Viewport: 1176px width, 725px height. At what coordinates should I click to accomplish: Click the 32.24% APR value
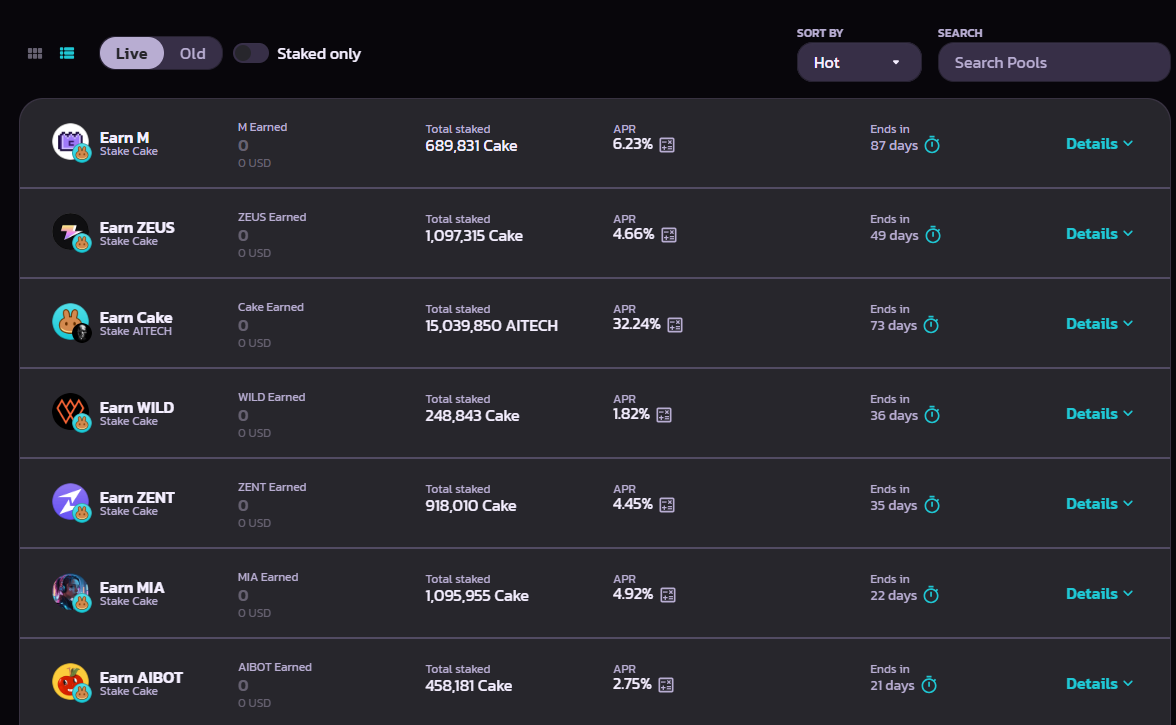click(637, 324)
